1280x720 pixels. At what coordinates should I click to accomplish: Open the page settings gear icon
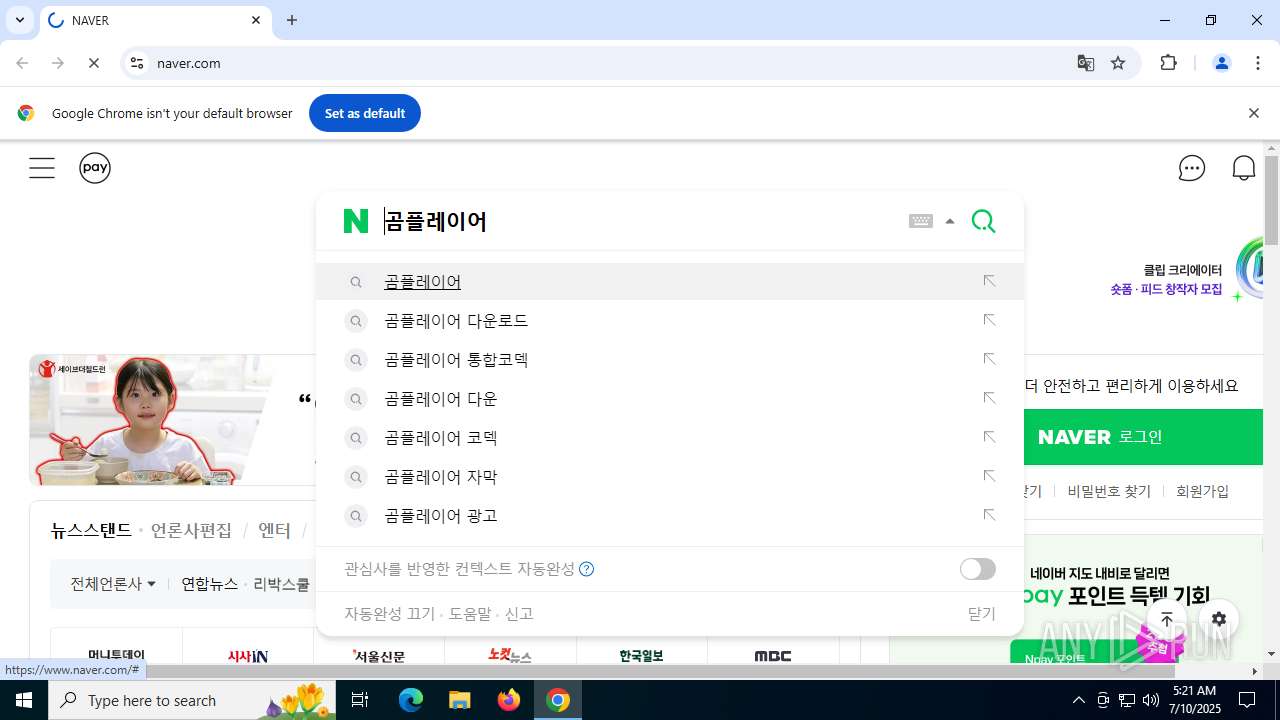(1219, 619)
